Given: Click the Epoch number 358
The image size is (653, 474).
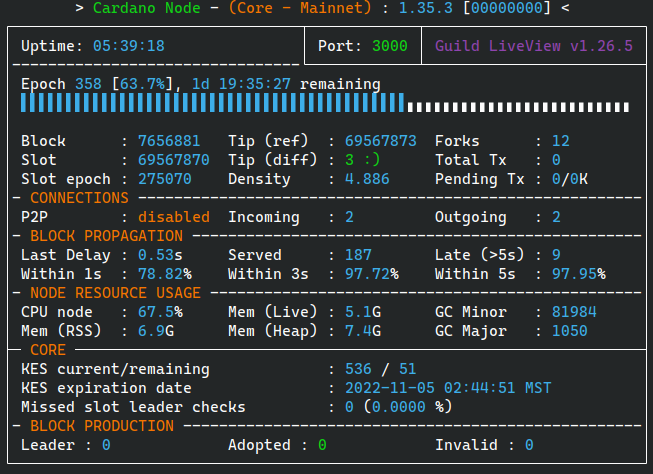Looking at the screenshot, I should [x=88, y=84].
